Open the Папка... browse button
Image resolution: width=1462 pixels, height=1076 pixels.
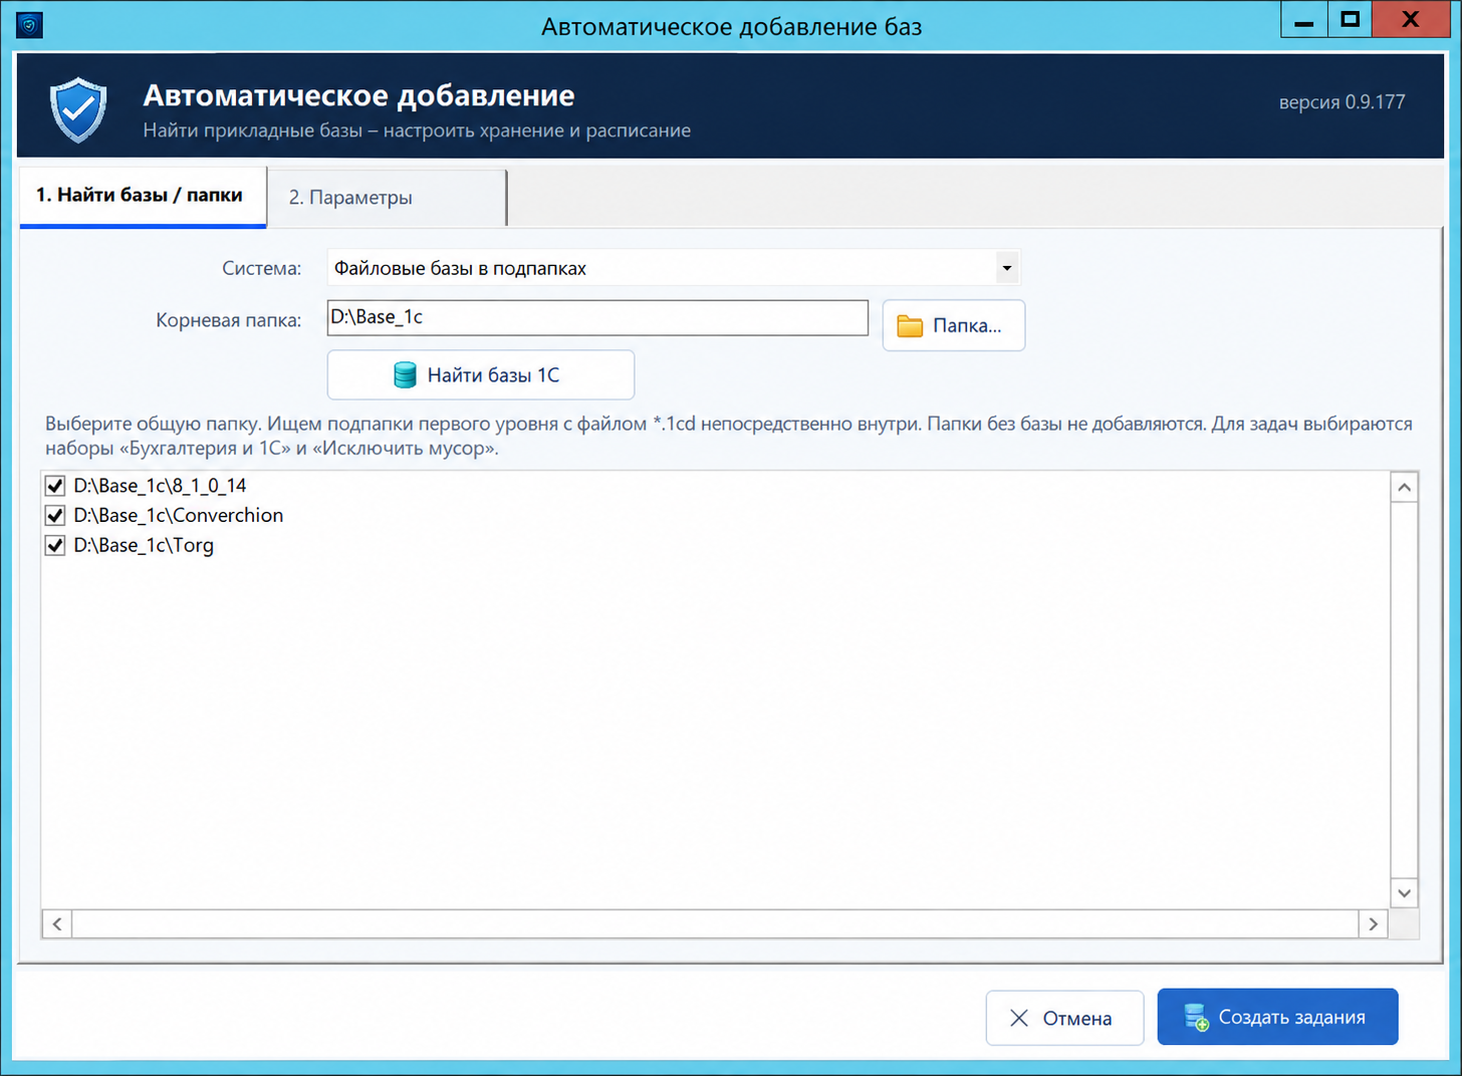(953, 325)
